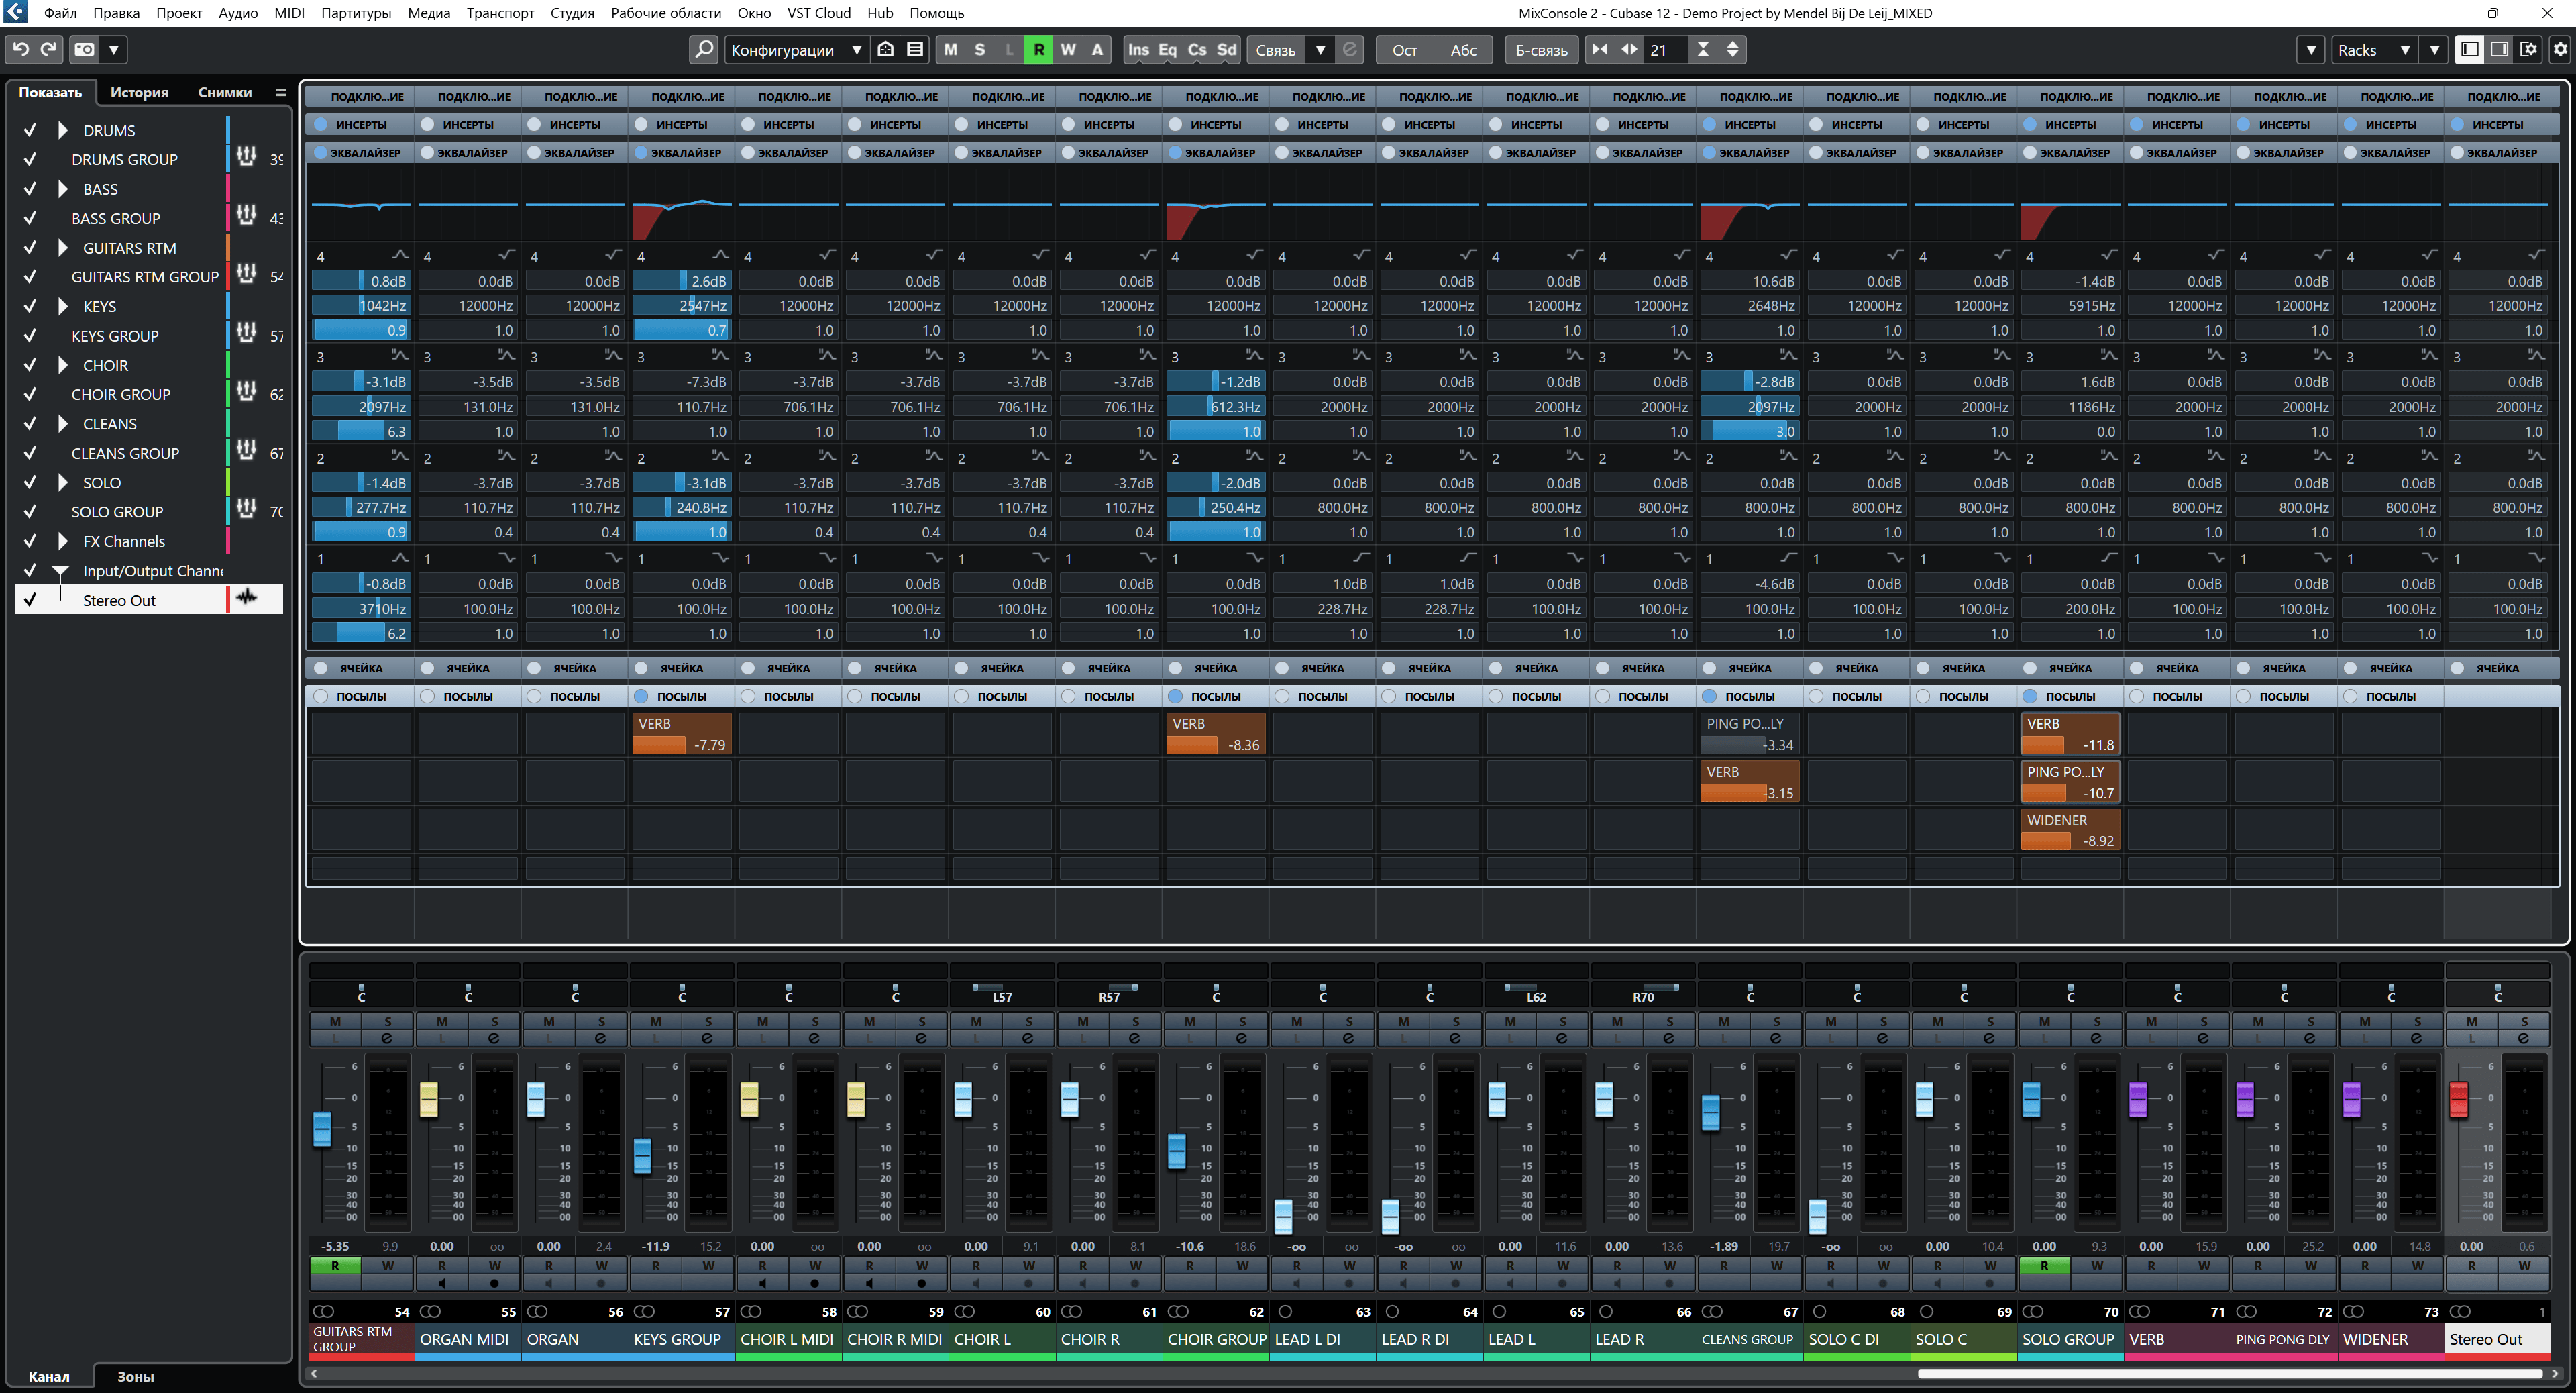This screenshot has width=2576, height=1393.
Task: Switch to the История tab
Action: click(139, 92)
